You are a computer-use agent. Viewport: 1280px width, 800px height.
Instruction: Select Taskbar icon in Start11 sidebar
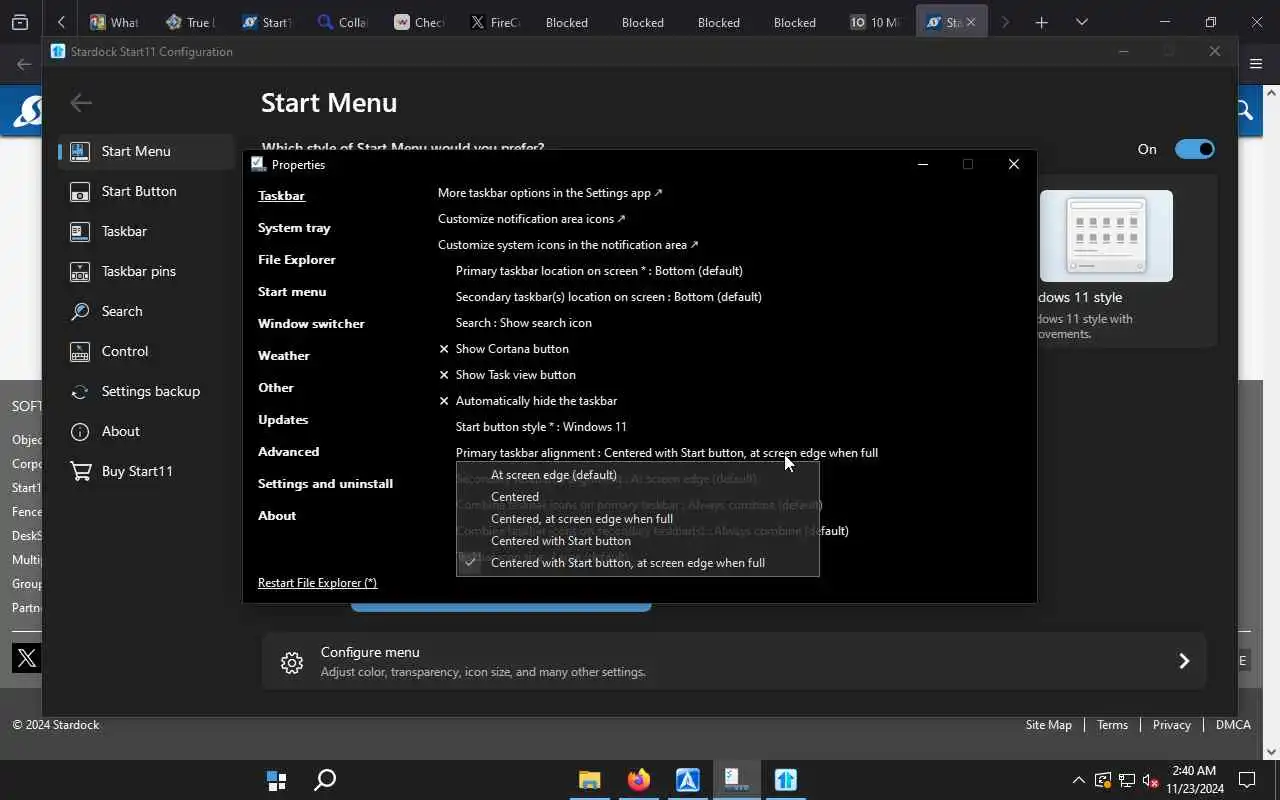[80, 231]
